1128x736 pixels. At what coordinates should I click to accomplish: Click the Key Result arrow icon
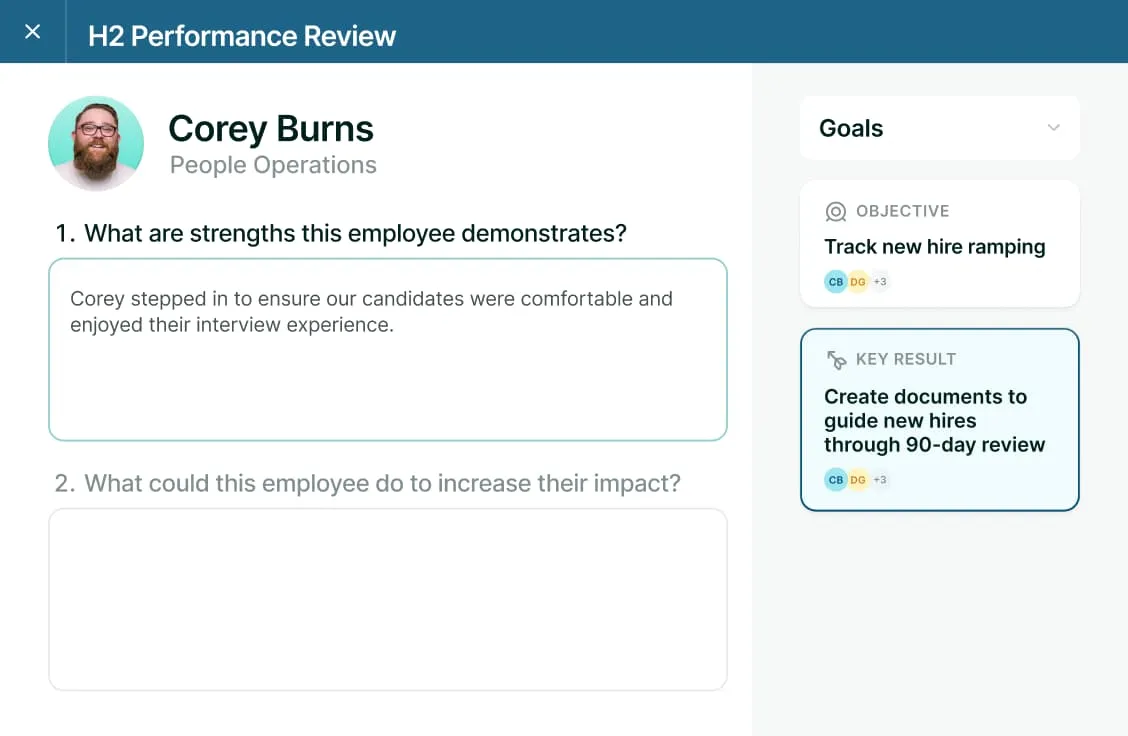[836, 360]
